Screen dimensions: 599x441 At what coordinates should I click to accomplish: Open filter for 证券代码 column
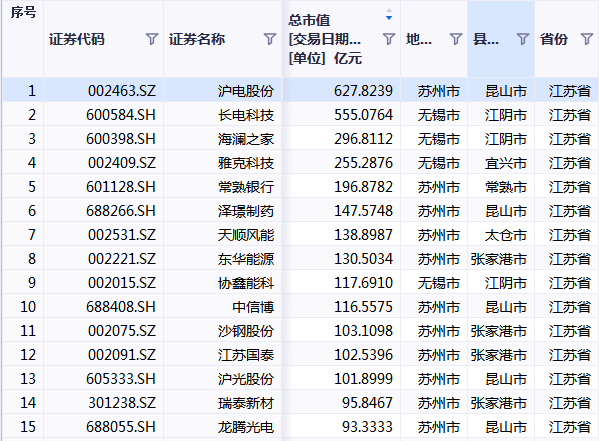click(152, 39)
